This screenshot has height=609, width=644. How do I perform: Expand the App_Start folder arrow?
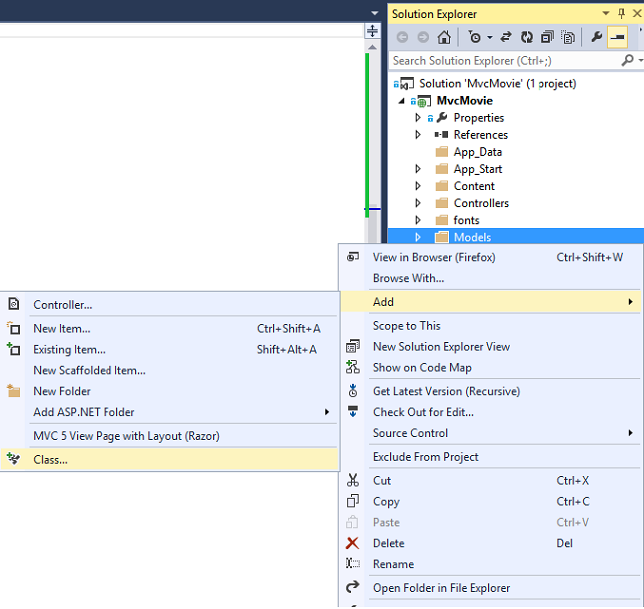point(418,169)
